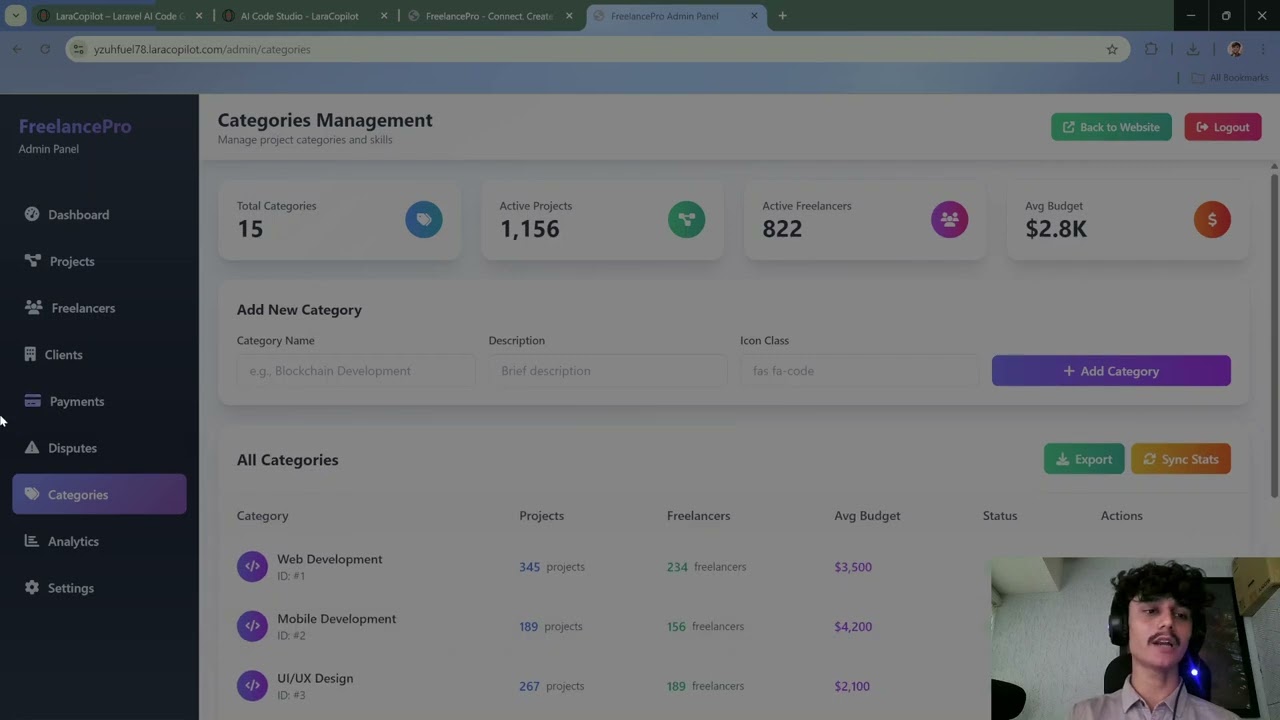Click the Web Development code icon
The image size is (1280, 720).
[x=252, y=566]
